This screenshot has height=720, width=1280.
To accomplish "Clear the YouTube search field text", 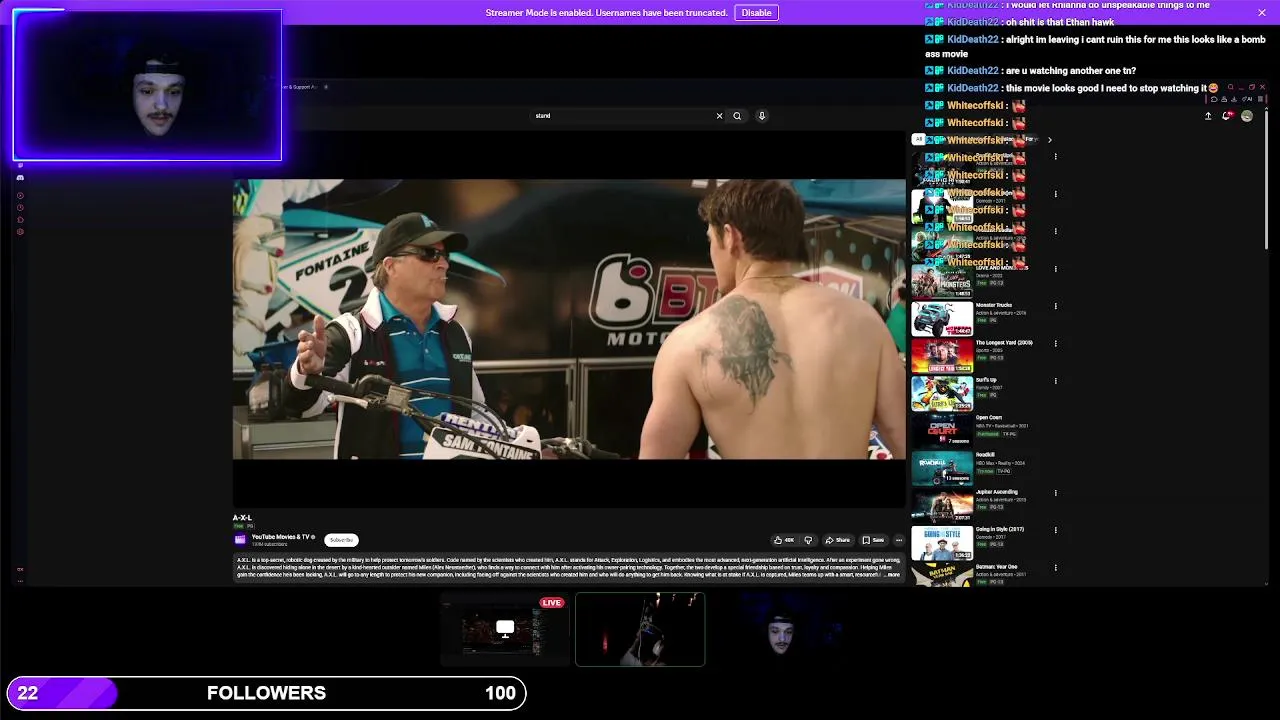I will [719, 116].
